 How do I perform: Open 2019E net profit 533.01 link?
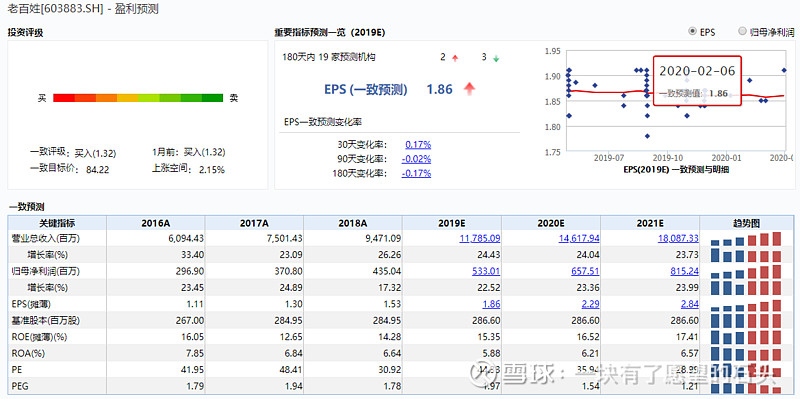click(x=487, y=271)
